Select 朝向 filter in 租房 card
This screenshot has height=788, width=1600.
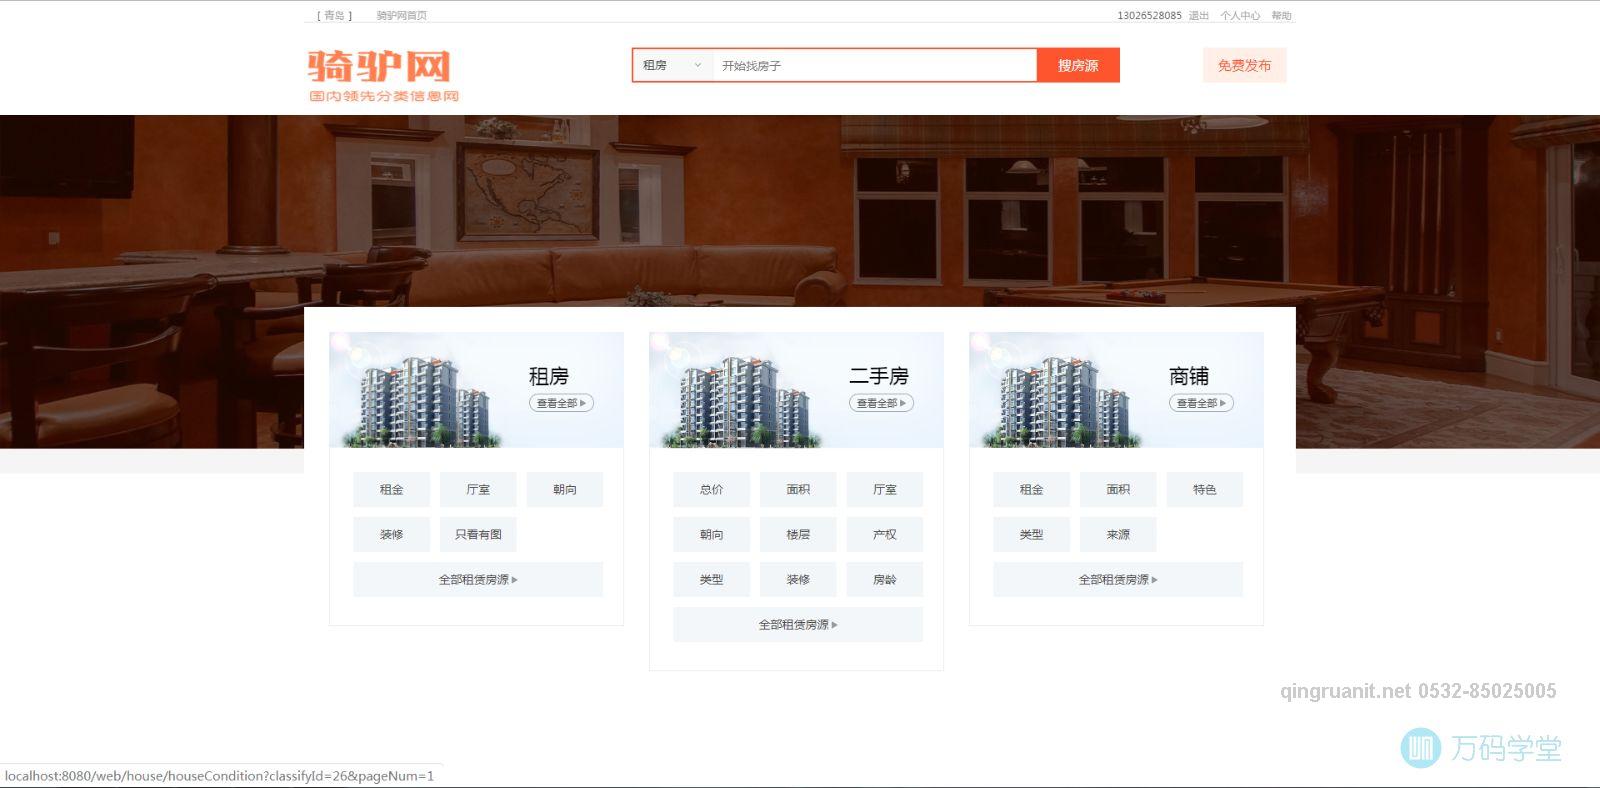(565, 489)
